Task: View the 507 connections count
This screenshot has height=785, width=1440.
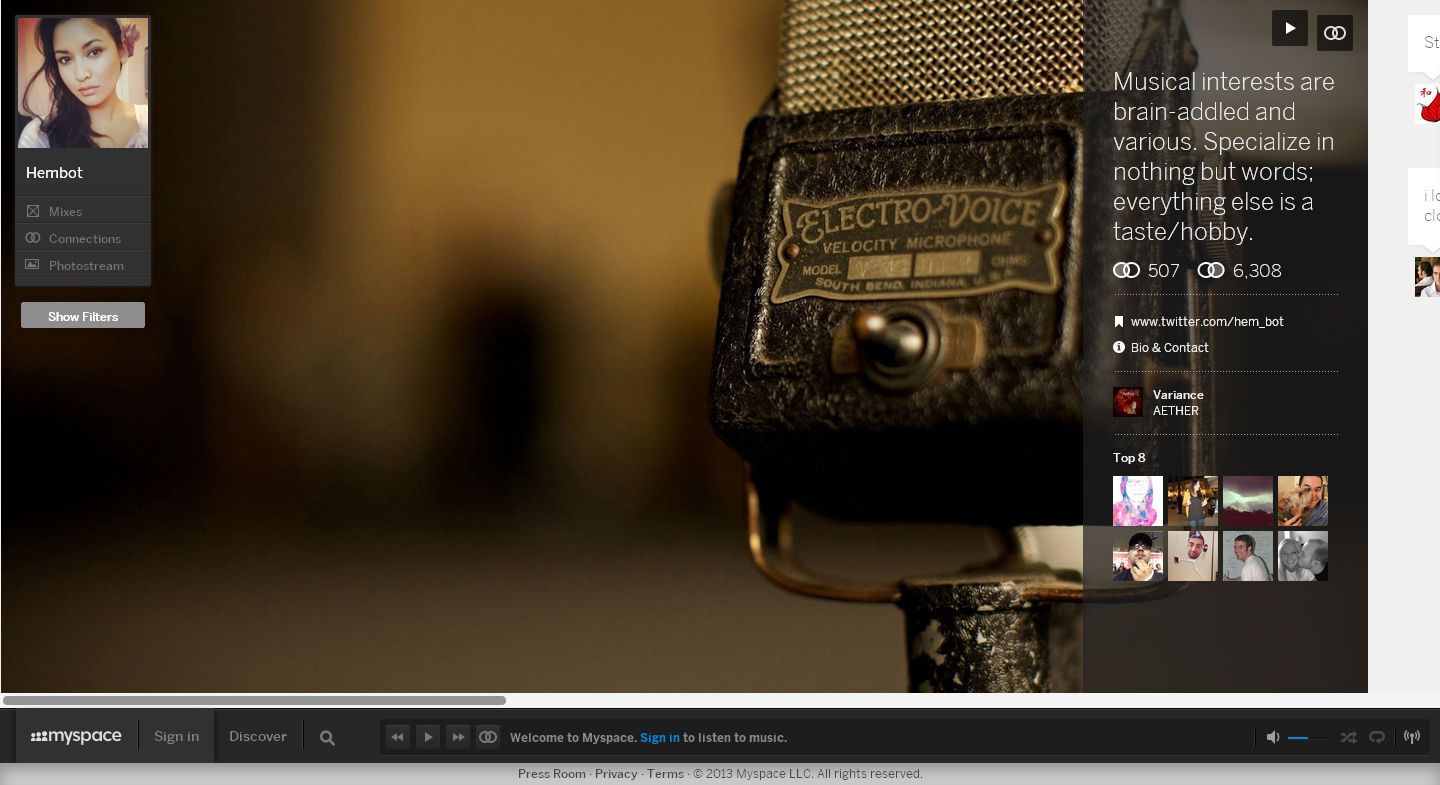Action: point(1147,271)
